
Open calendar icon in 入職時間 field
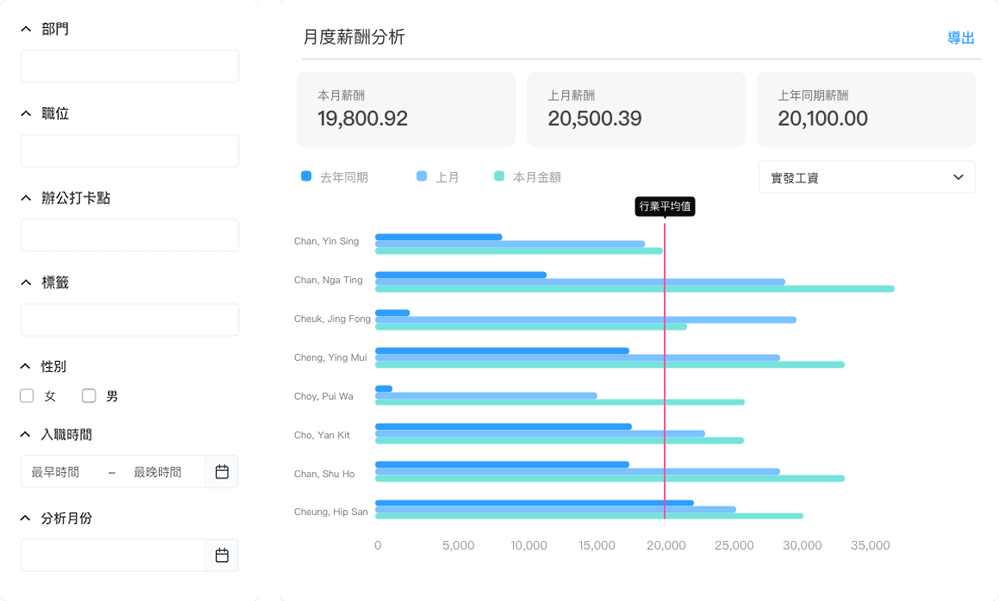(x=222, y=472)
